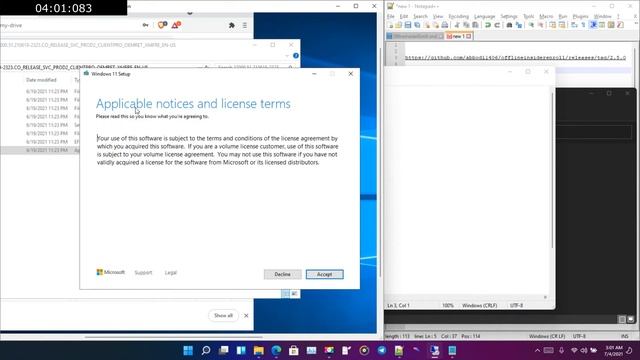Click the Zoom In icon in Notepad++
The width and height of the screenshot is (640, 360).
pos(531,25)
